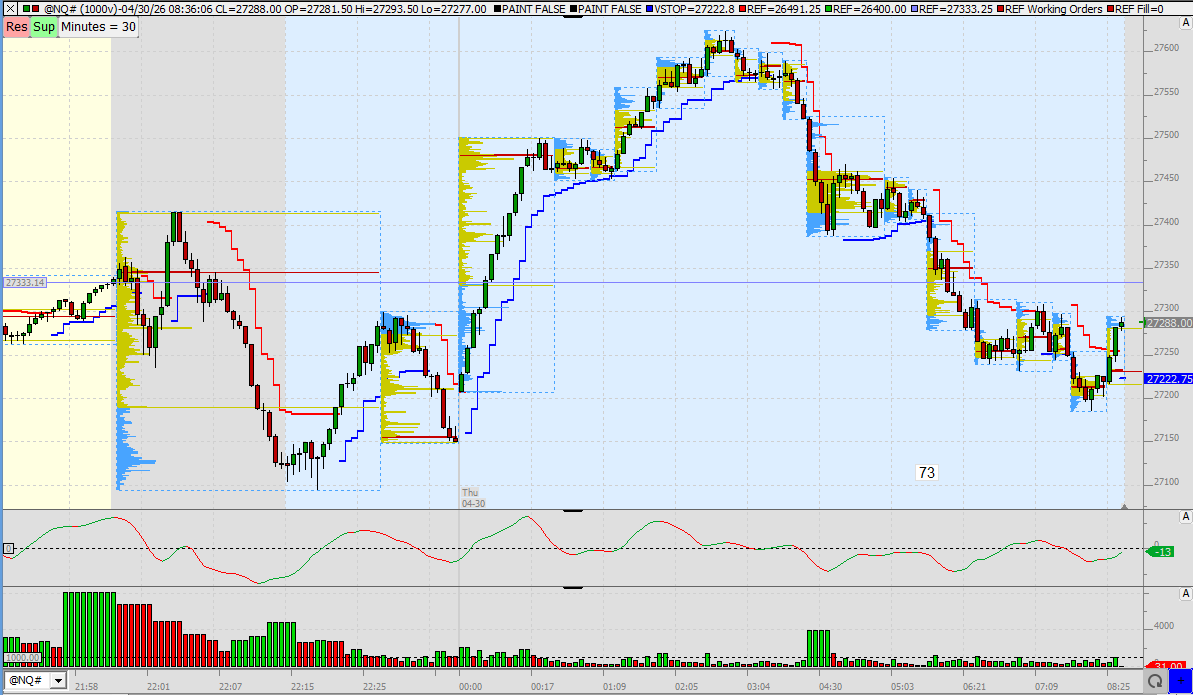This screenshot has width=1193, height=695.
Task: Click the 22:15 time axis label
Action: 302,686
